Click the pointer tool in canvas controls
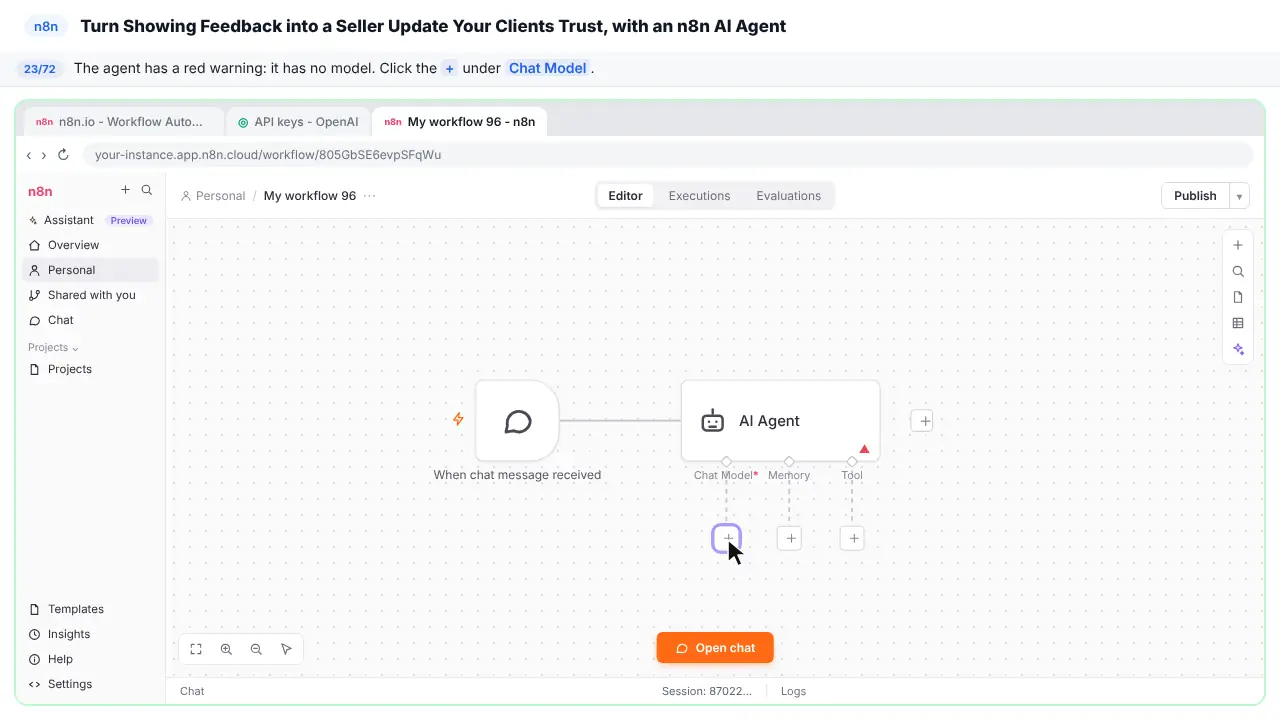This screenshot has width=1280, height=720. click(x=286, y=649)
